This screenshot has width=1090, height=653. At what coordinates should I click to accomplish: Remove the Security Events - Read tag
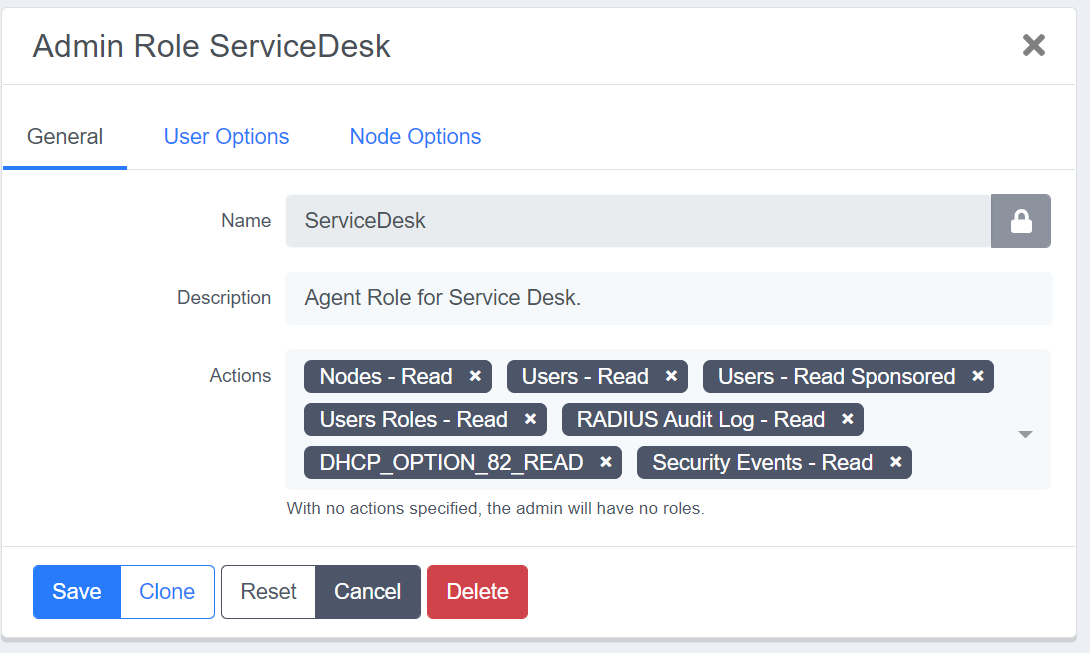895,462
